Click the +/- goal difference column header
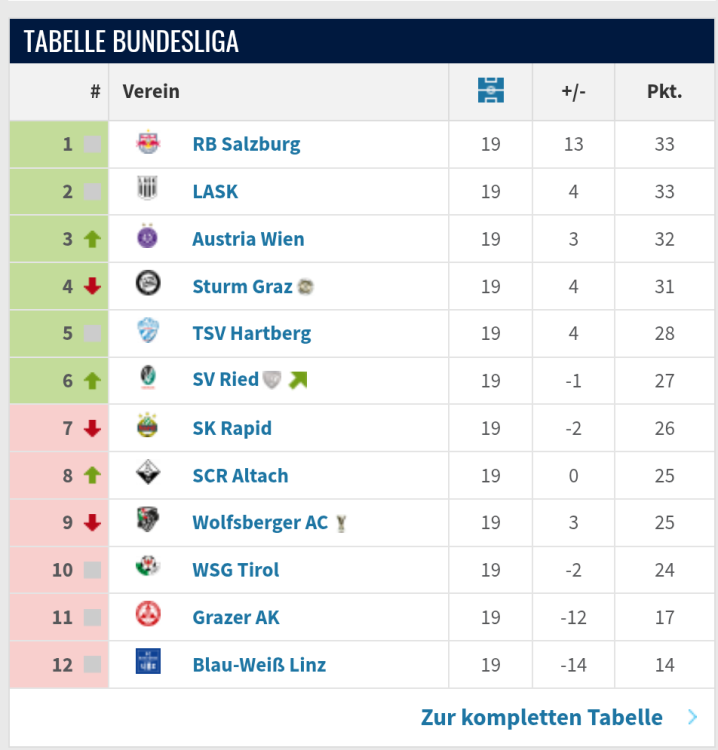The width and height of the screenshot is (718, 750). [573, 91]
